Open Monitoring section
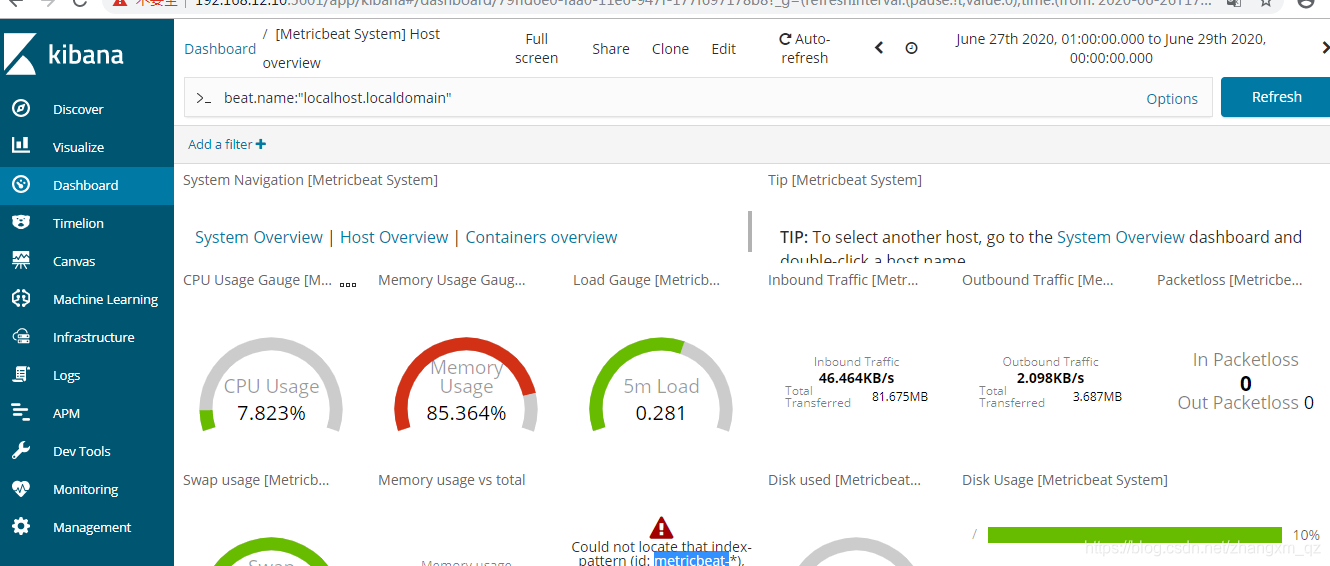The image size is (1330, 566). coord(85,489)
